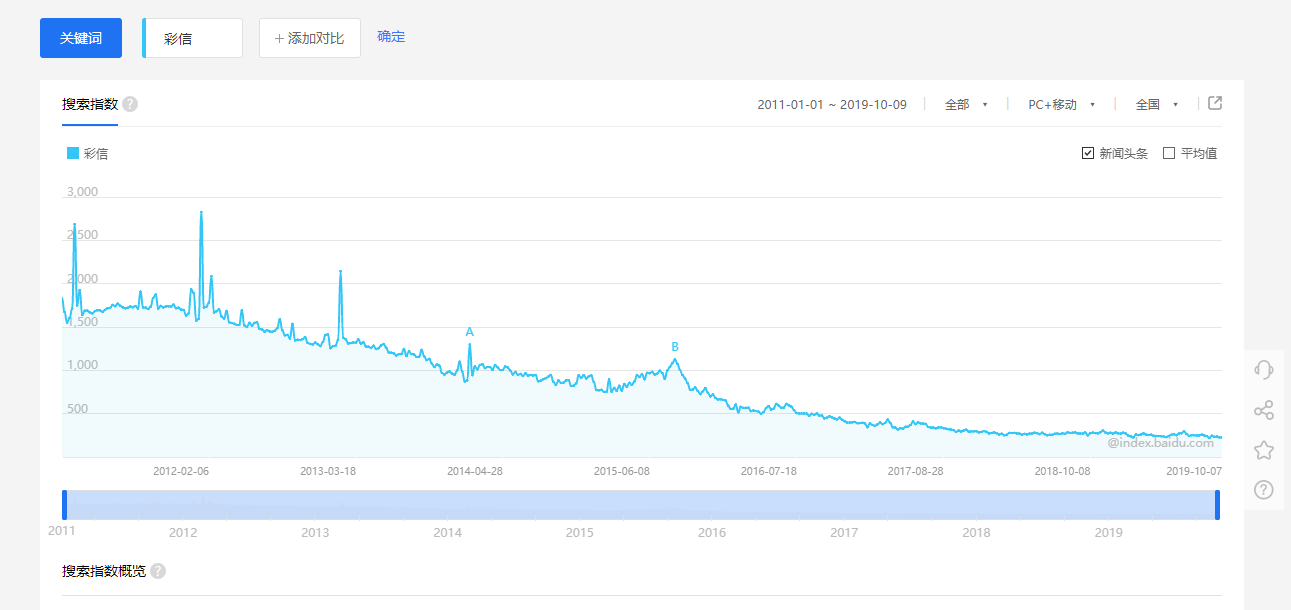Click help icon next to 搜索指数
This screenshot has width=1291, height=610.
coord(130,104)
